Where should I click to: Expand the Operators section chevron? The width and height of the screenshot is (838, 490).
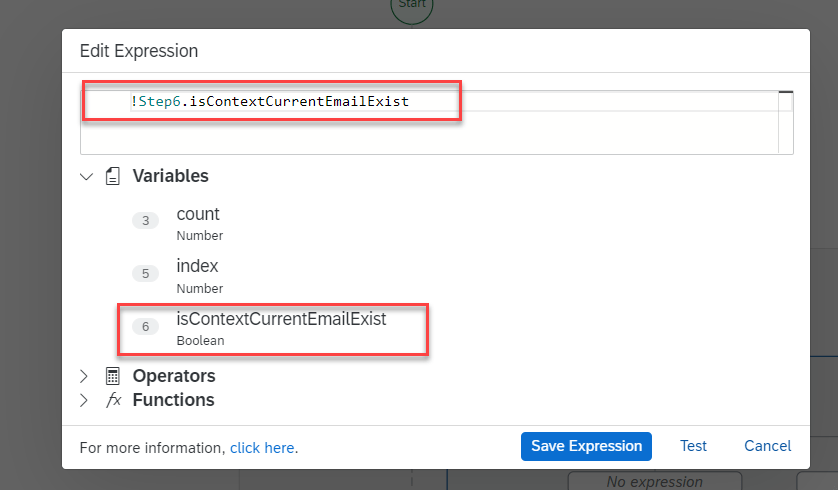(x=86, y=376)
